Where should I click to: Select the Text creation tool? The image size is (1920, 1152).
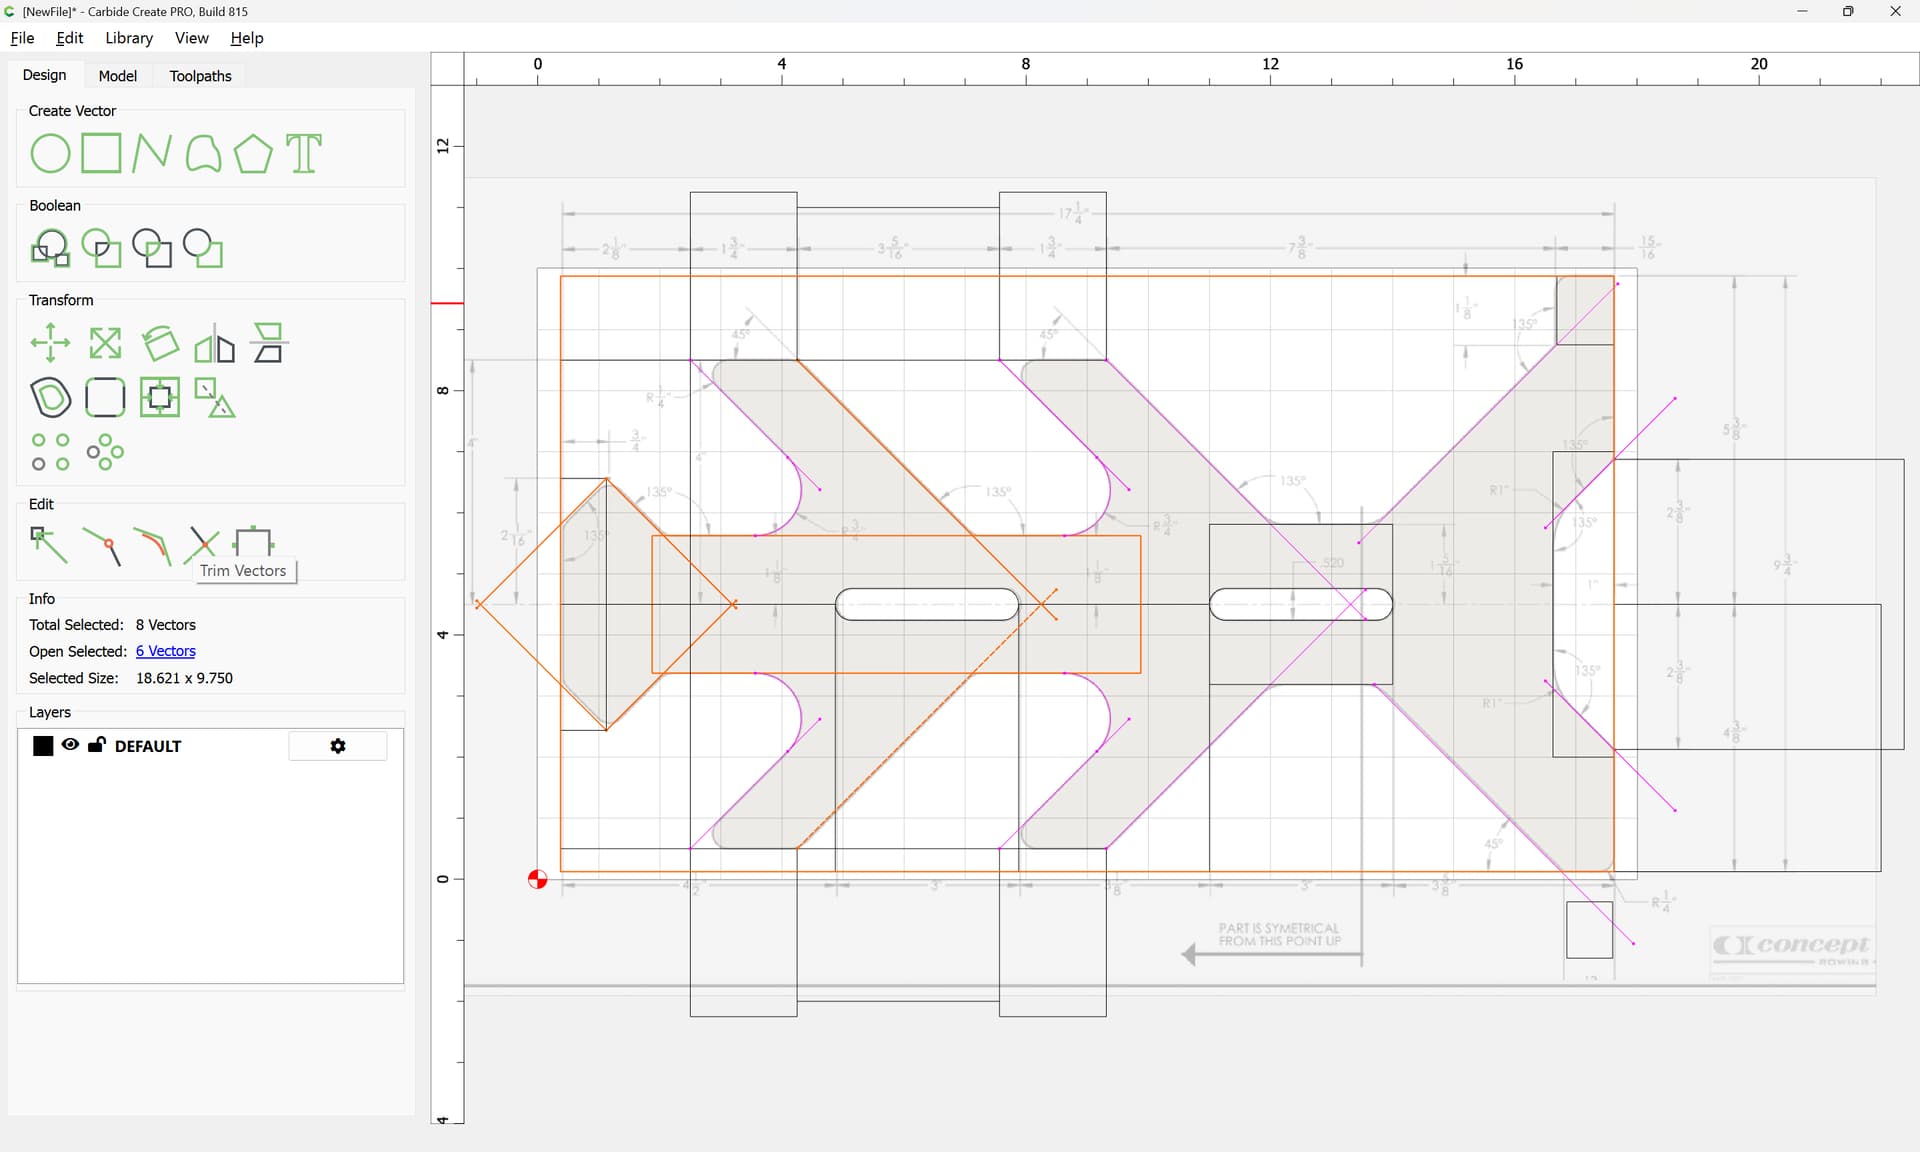[x=304, y=154]
